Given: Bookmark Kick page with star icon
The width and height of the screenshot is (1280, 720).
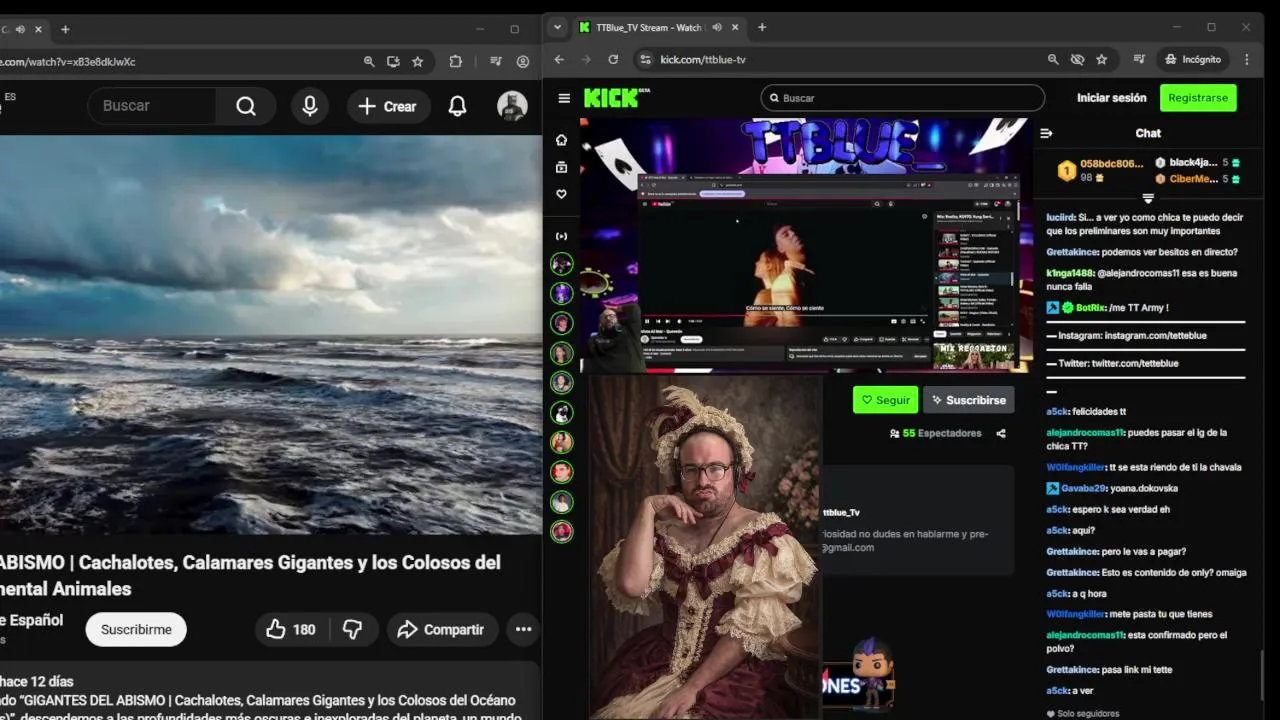Looking at the screenshot, I should pos(1101,60).
